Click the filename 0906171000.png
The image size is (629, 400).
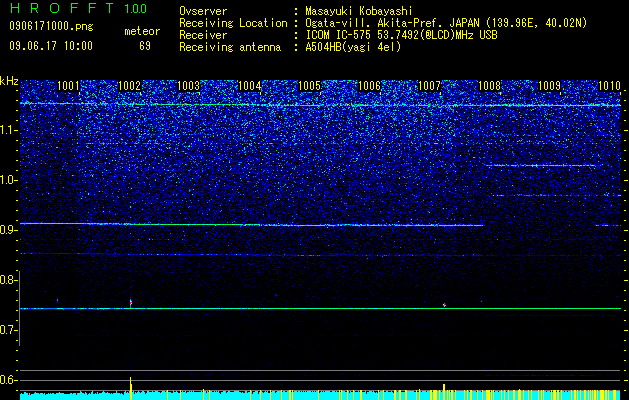pos(51,26)
